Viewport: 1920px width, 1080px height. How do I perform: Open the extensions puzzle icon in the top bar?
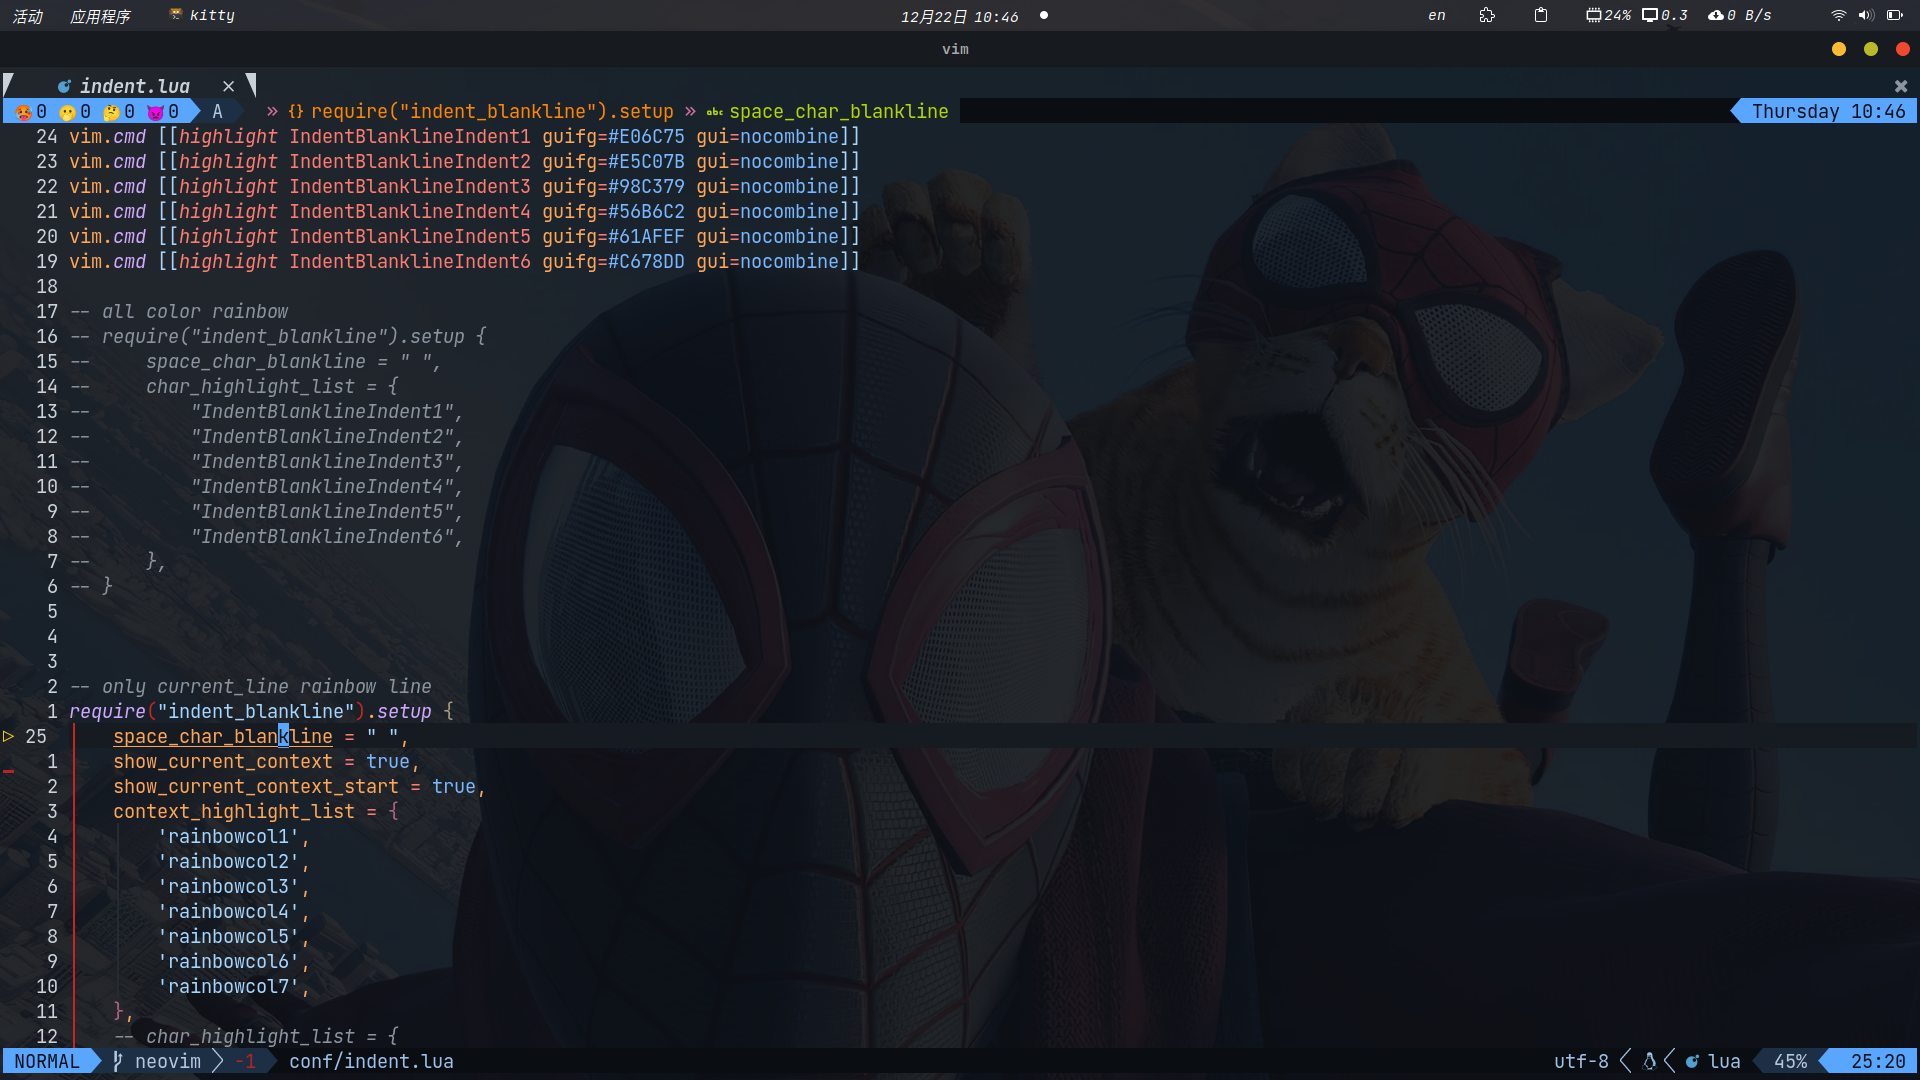(x=1487, y=15)
